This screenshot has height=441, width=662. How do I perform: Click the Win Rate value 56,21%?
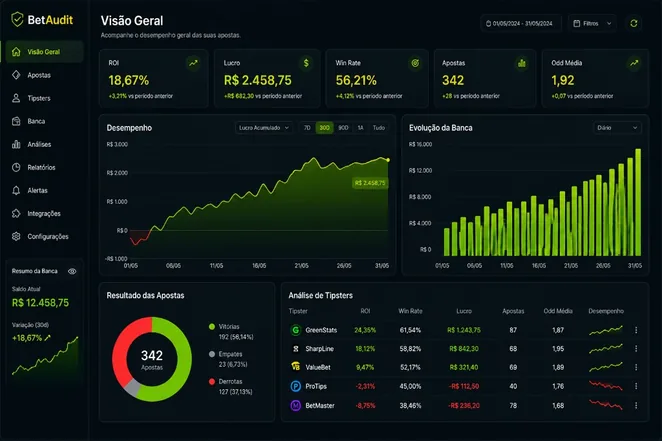tap(356, 80)
